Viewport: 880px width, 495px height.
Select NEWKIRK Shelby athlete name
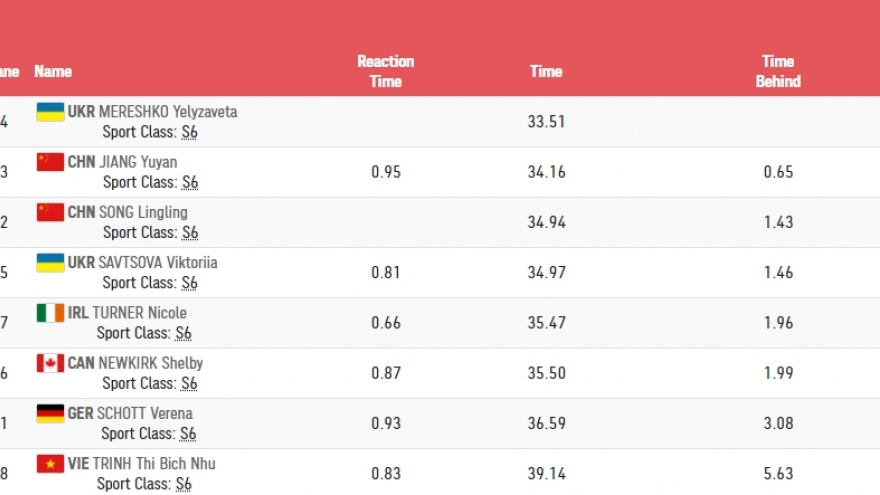(150, 363)
